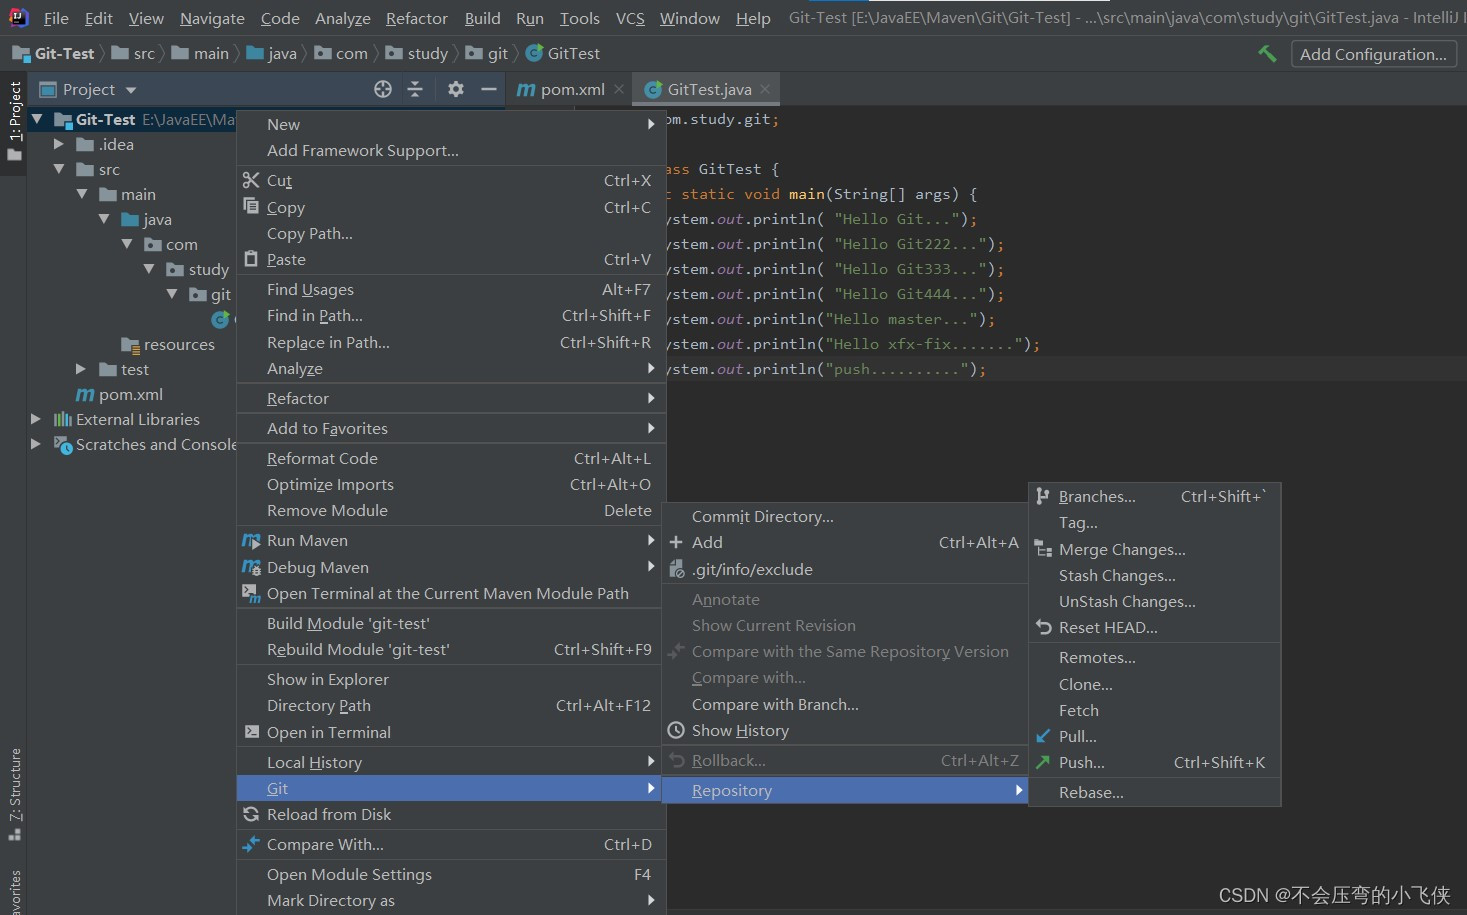
Task: Click the Branches icon in Repository submenu
Action: (x=1043, y=496)
